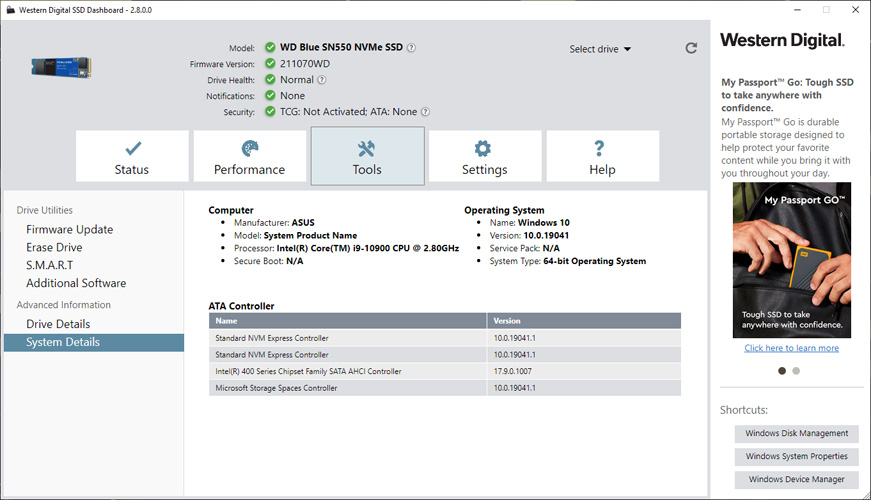Image resolution: width=871 pixels, height=500 pixels.
Task: Switch to the Status tab
Action: [132, 156]
